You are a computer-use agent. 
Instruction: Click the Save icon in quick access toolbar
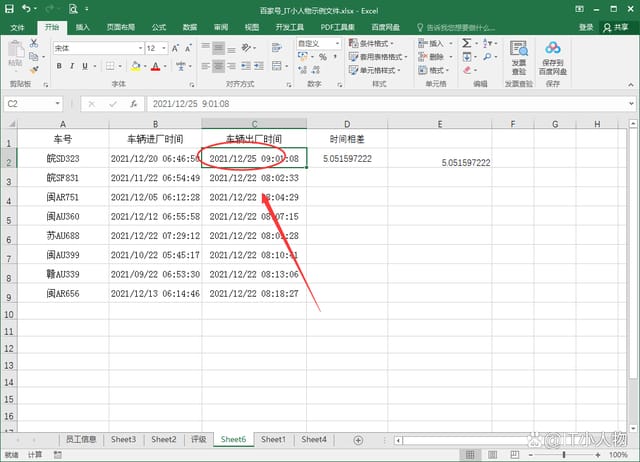tap(9, 10)
